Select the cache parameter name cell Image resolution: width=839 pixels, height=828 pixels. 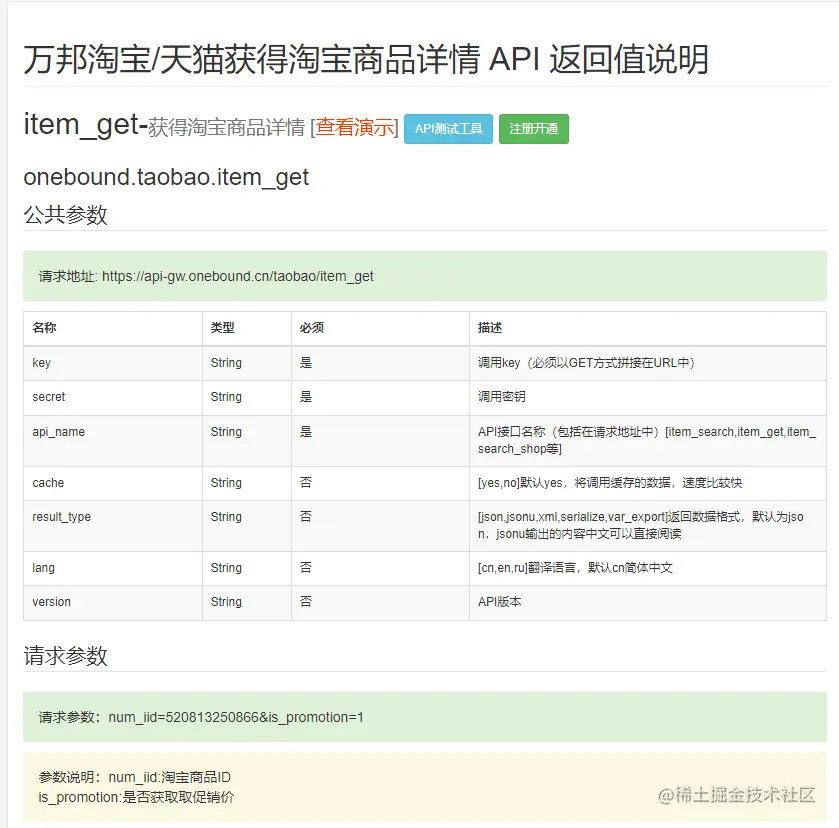tap(113, 483)
